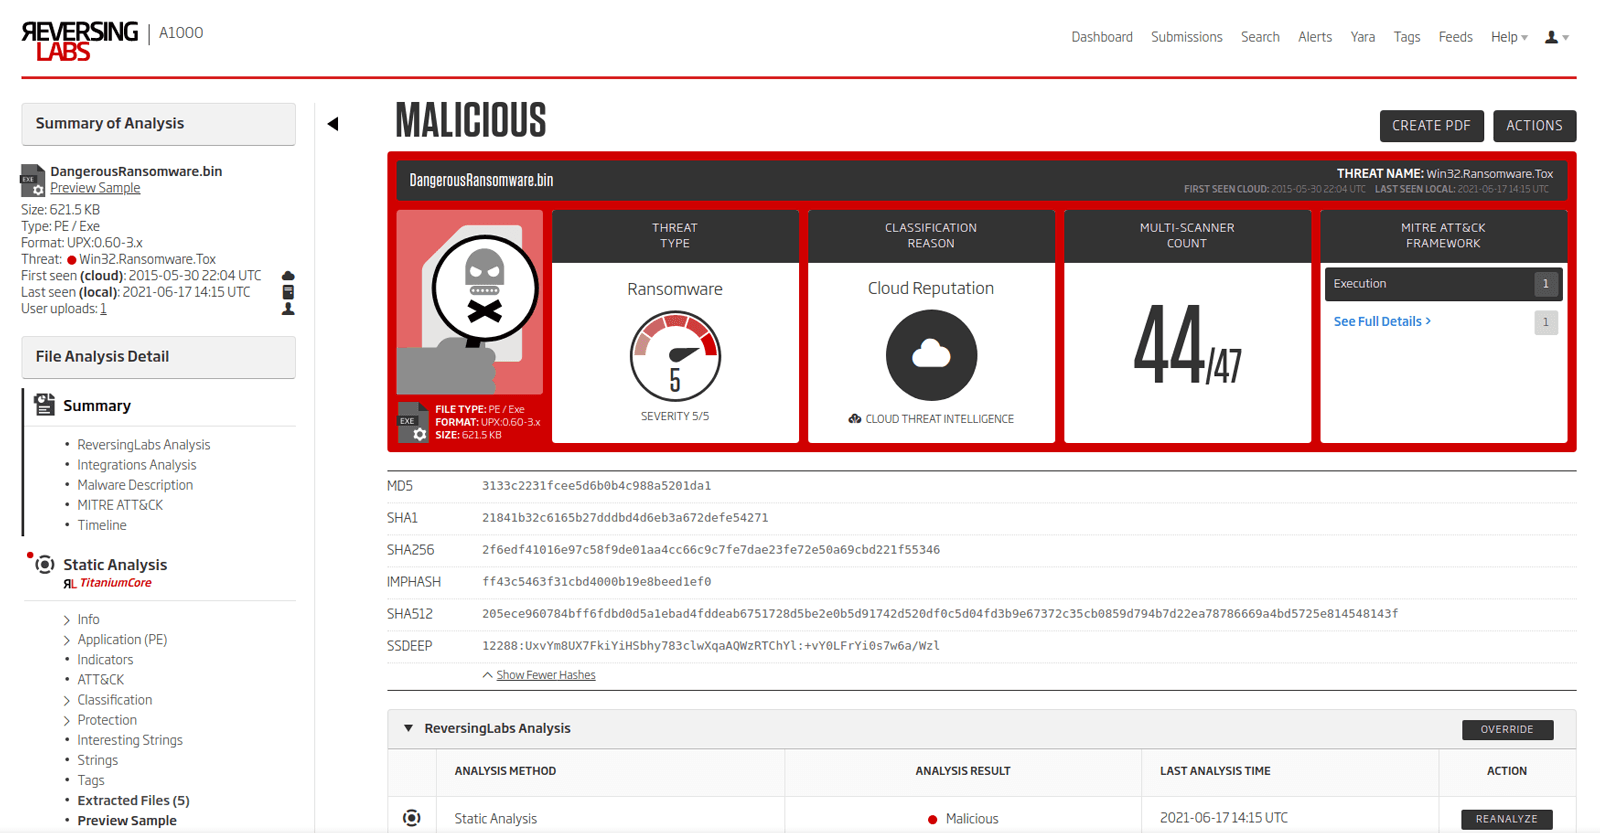Viewport: 1600px width, 833px height.
Task: Go to the Yara page
Action: (x=1362, y=37)
